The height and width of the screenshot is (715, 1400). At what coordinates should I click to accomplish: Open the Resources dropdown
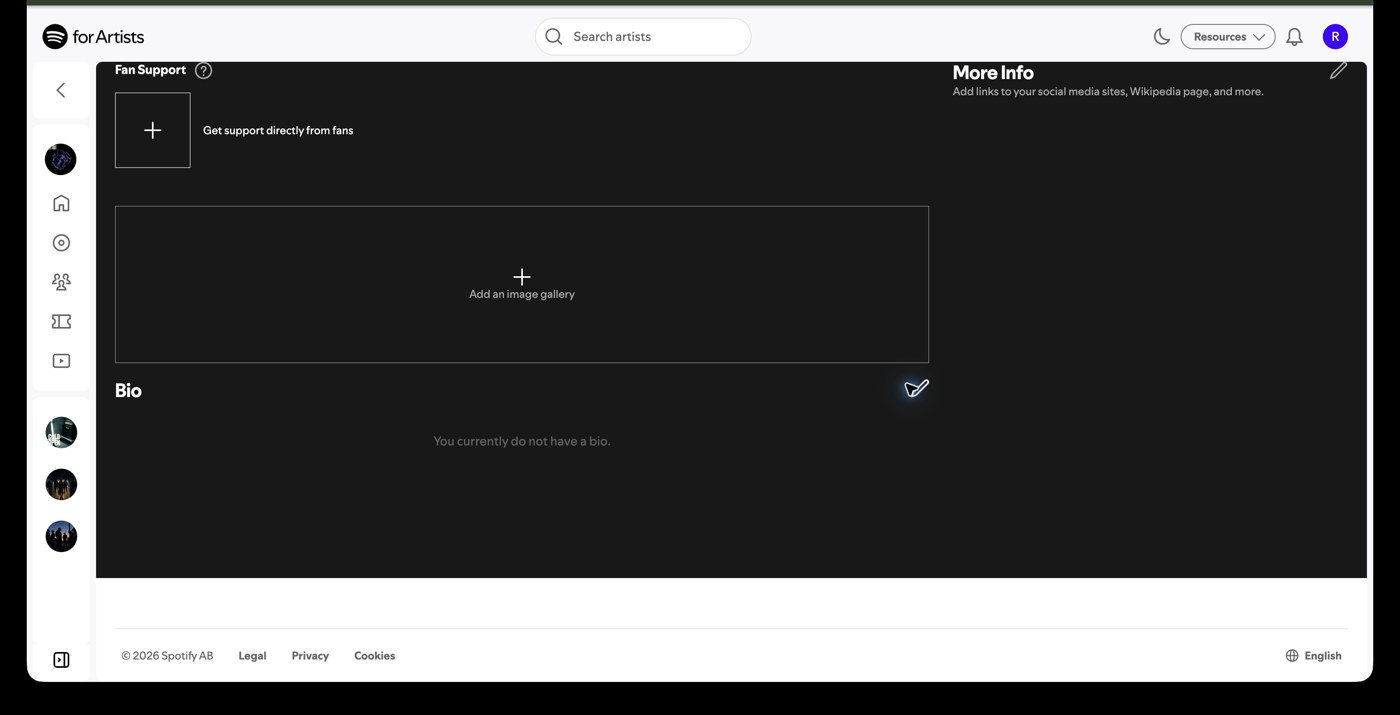(x=1228, y=37)
